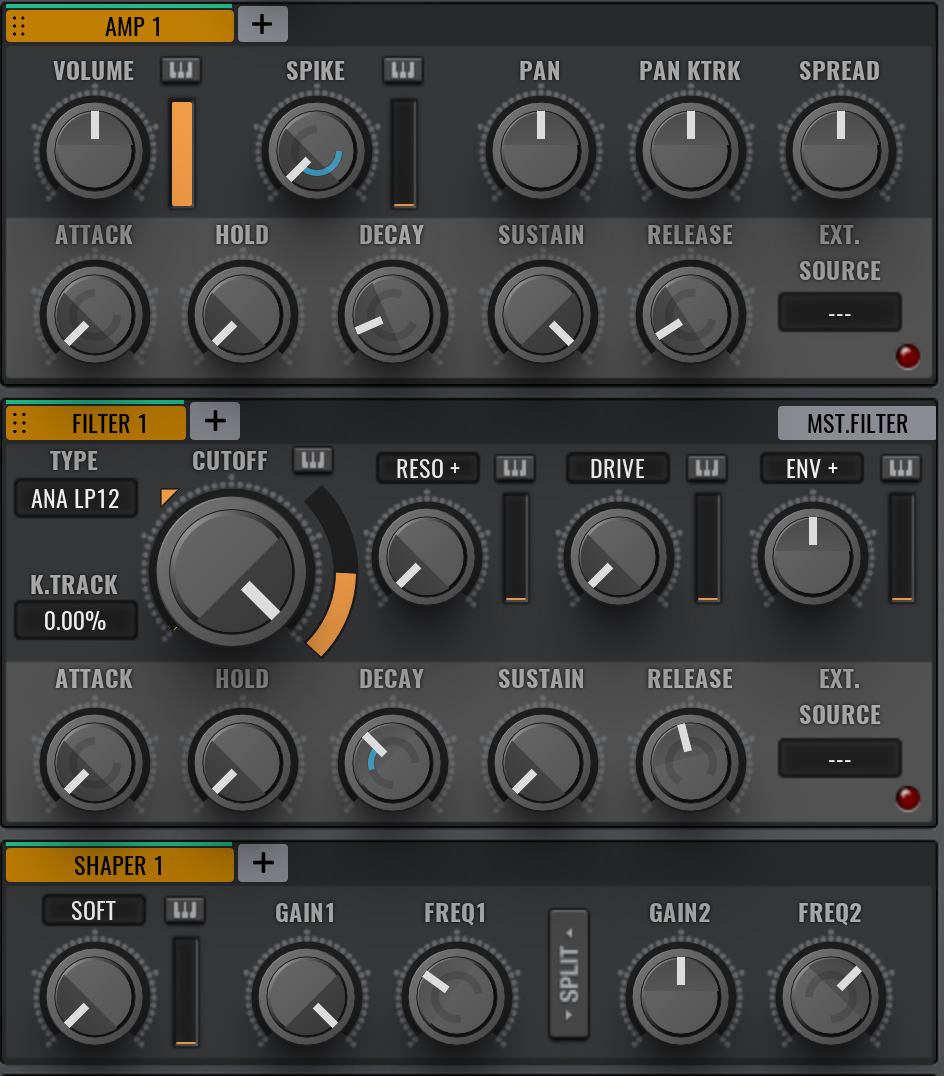Click the GAIN1 knob

[306, 996]
